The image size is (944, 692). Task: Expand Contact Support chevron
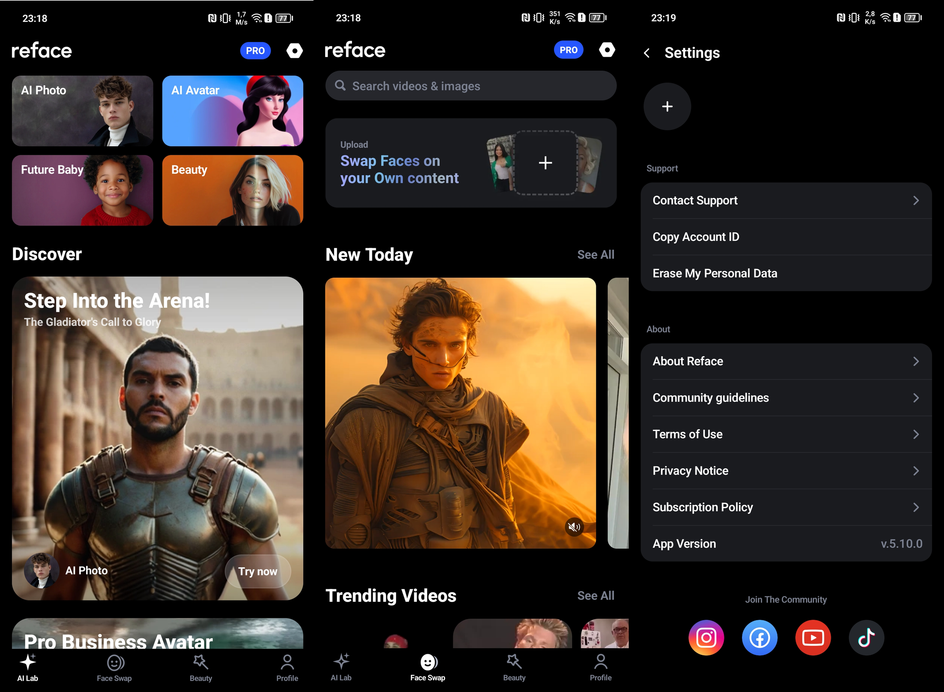[916, 201]
